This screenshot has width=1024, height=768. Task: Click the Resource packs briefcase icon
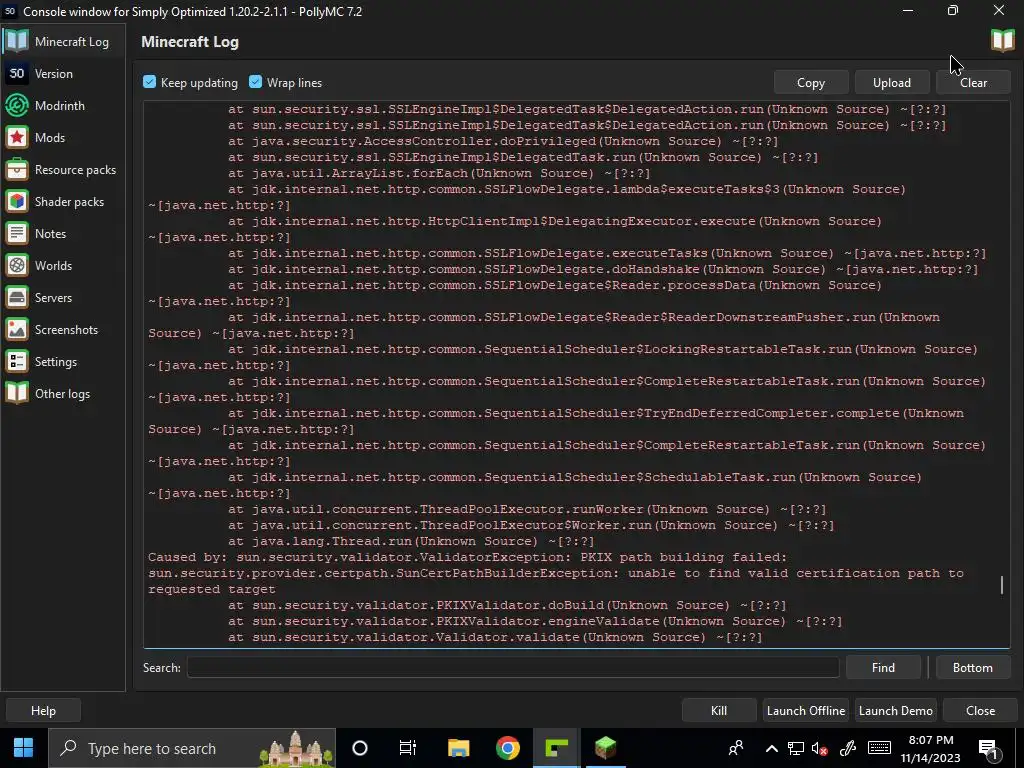(x=17, y=169)
